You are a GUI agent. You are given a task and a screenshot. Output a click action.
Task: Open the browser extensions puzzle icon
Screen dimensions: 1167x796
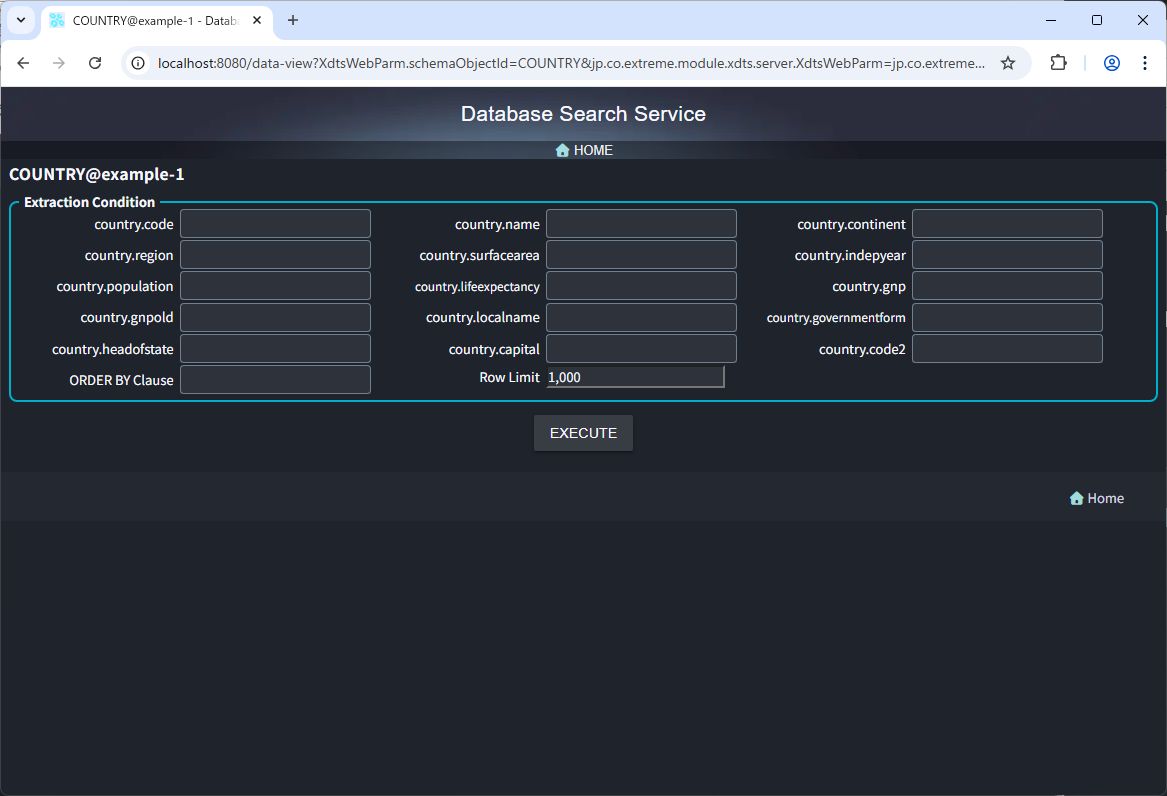tap(1058, 63)
